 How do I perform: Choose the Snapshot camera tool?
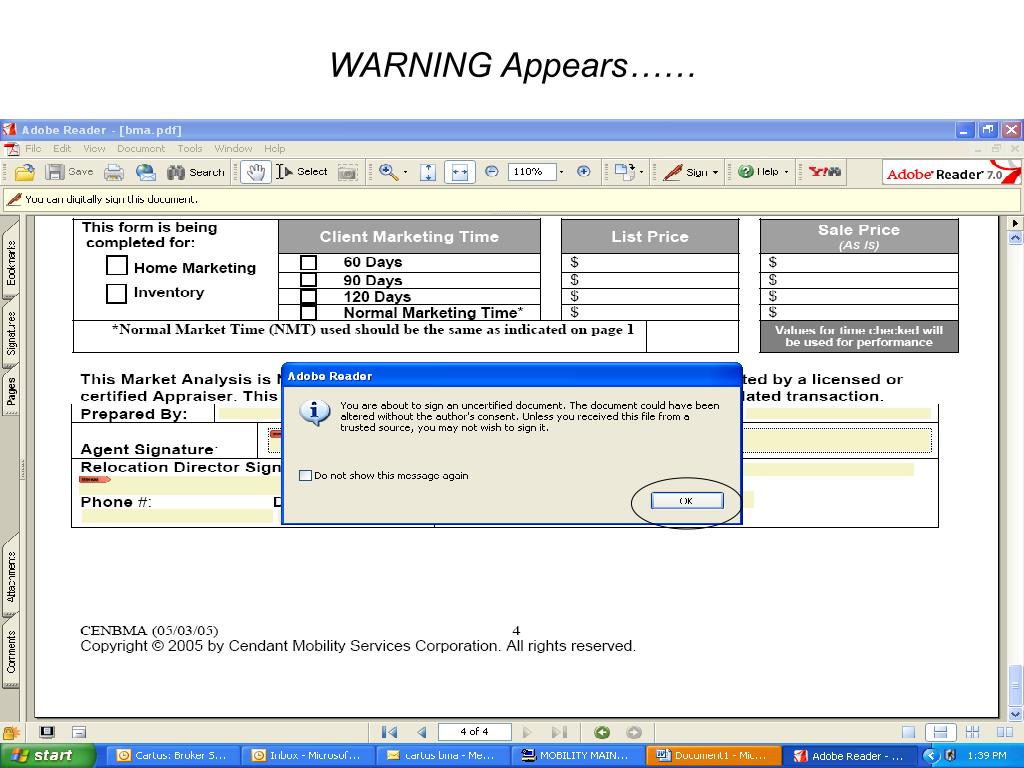[347, 172]
